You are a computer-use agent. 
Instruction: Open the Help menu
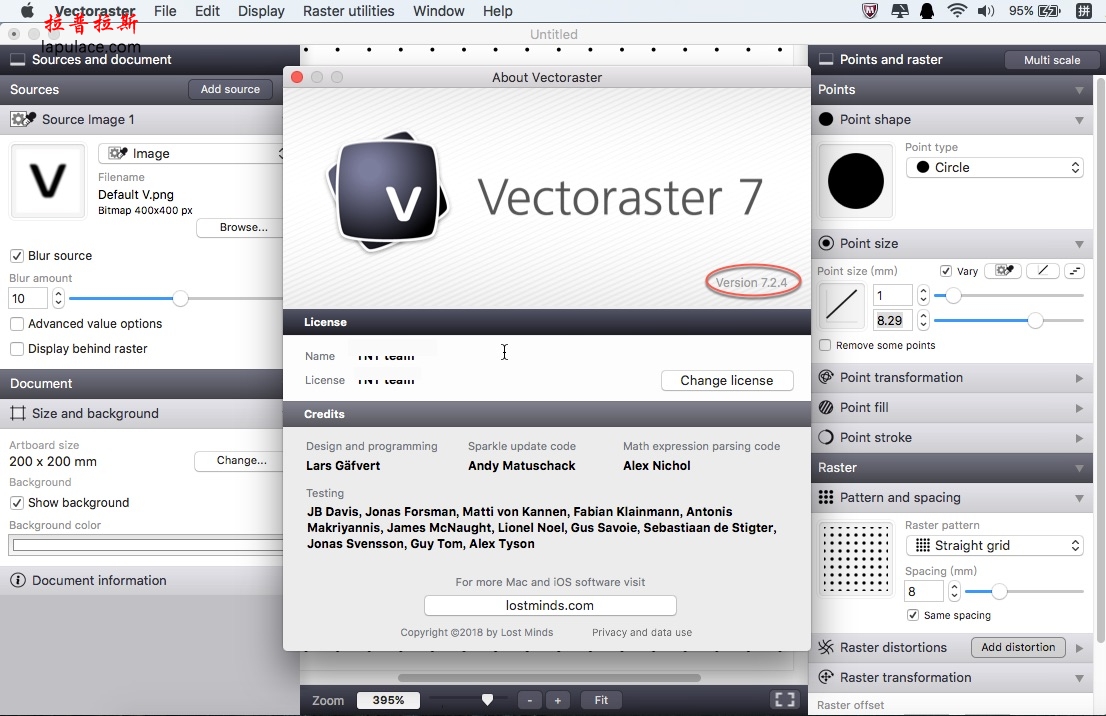(498, 11)
